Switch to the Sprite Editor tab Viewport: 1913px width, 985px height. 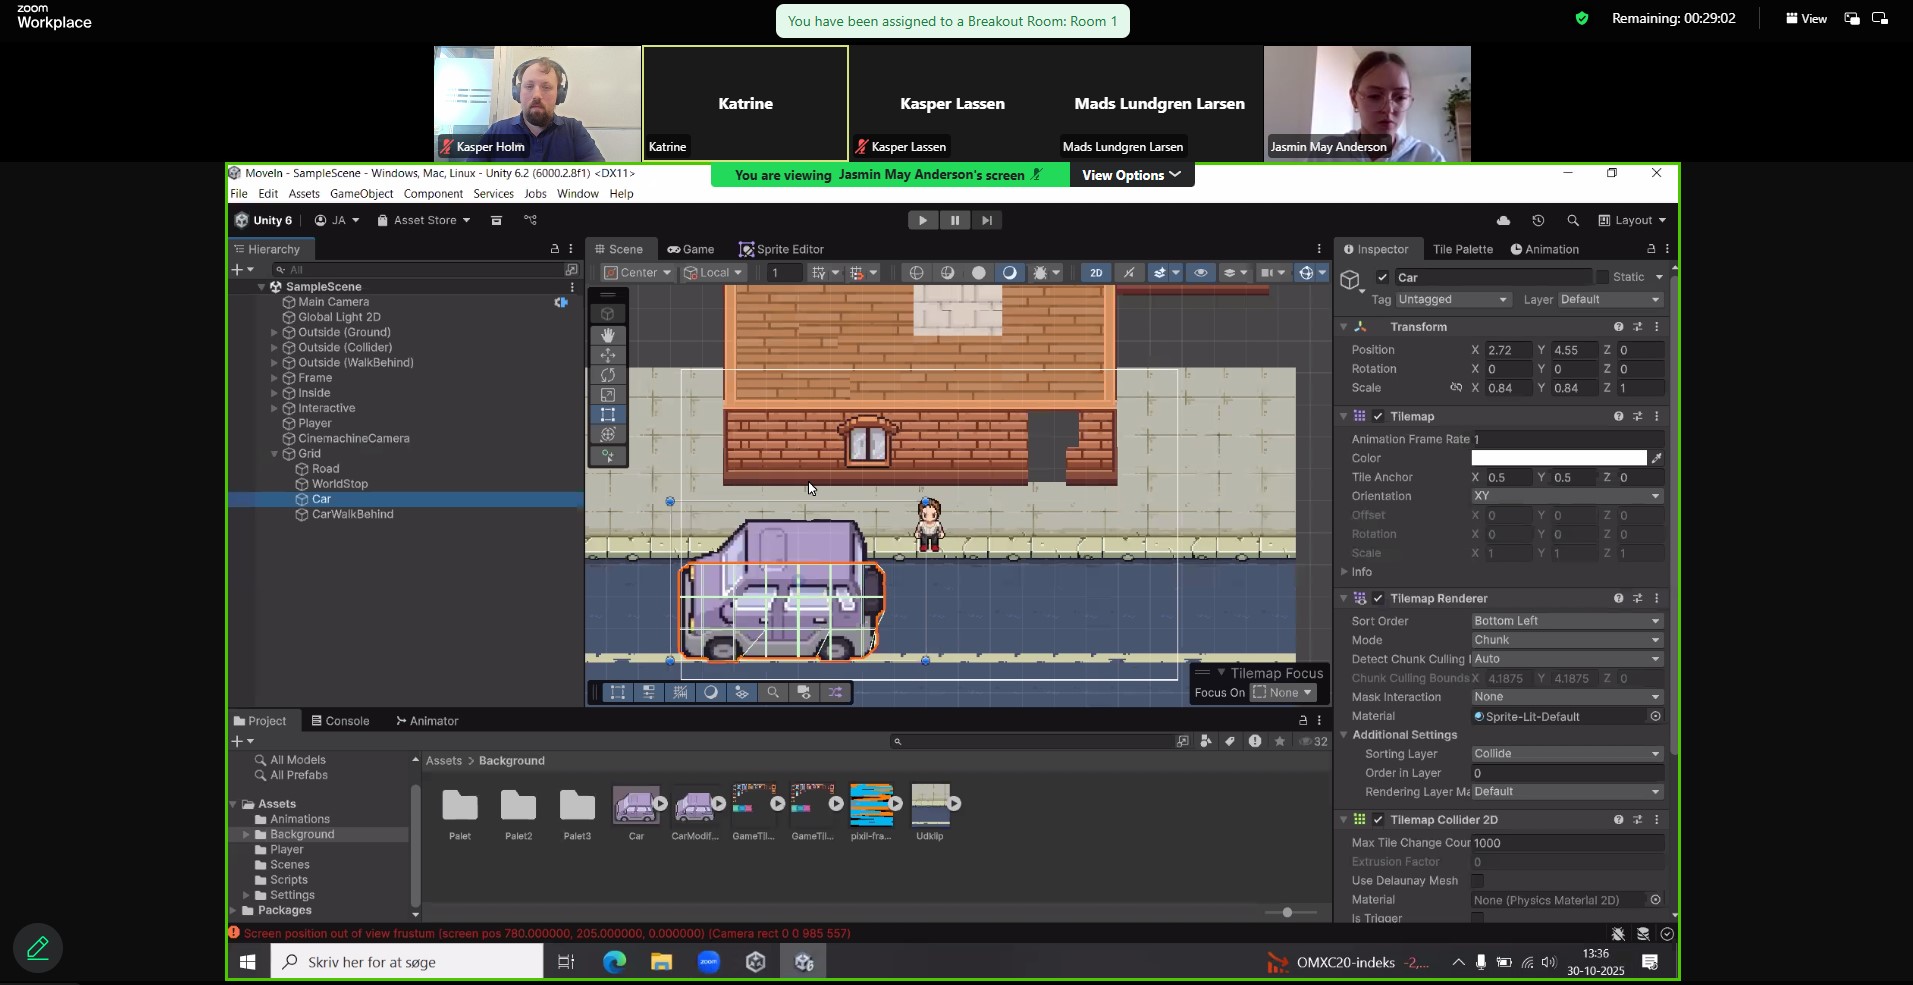(781, 249)
